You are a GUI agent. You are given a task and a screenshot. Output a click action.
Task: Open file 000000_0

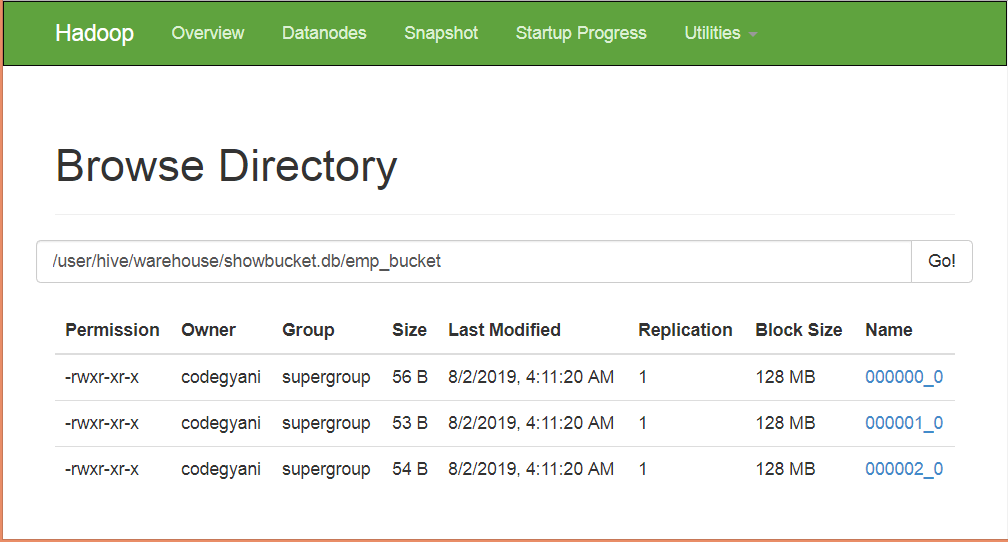[903, 377]
